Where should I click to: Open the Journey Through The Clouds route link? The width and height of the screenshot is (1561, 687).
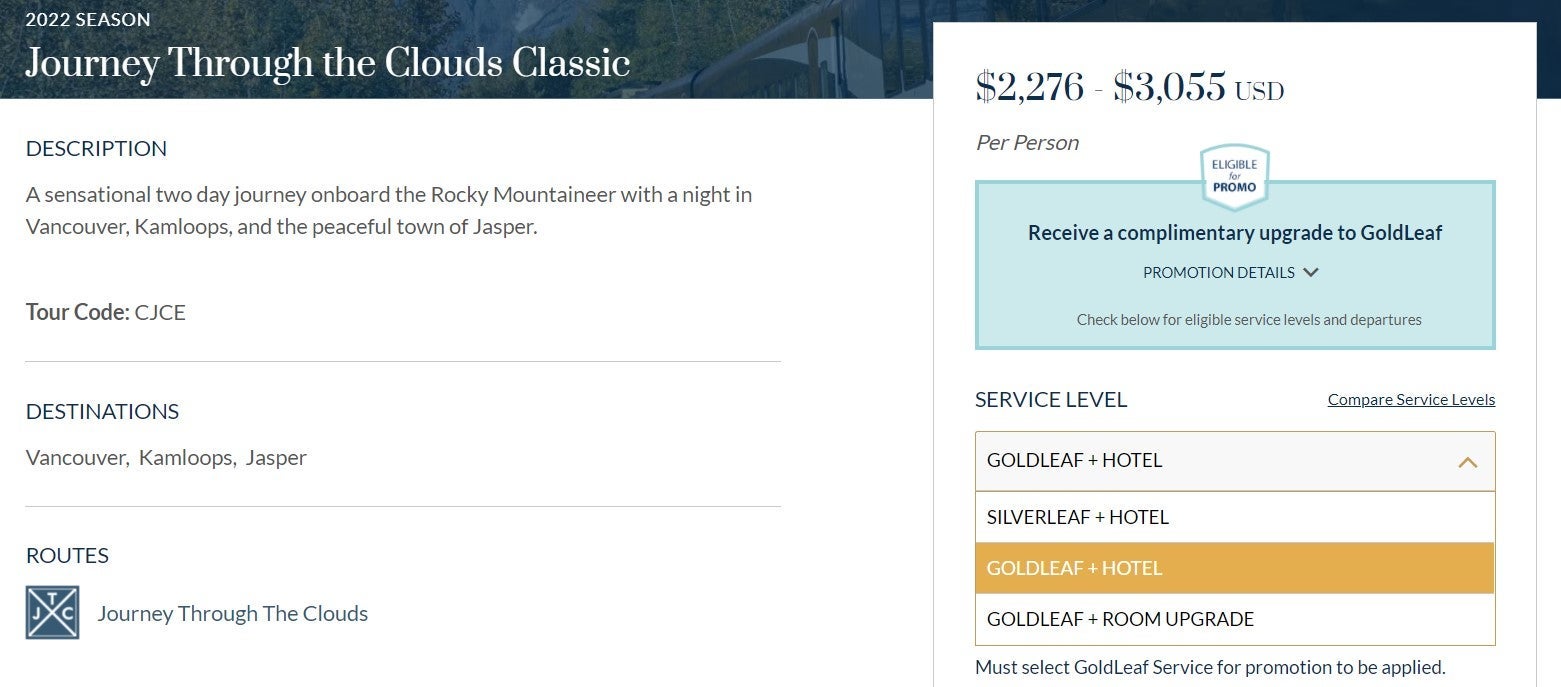click(x=232, y=613)
